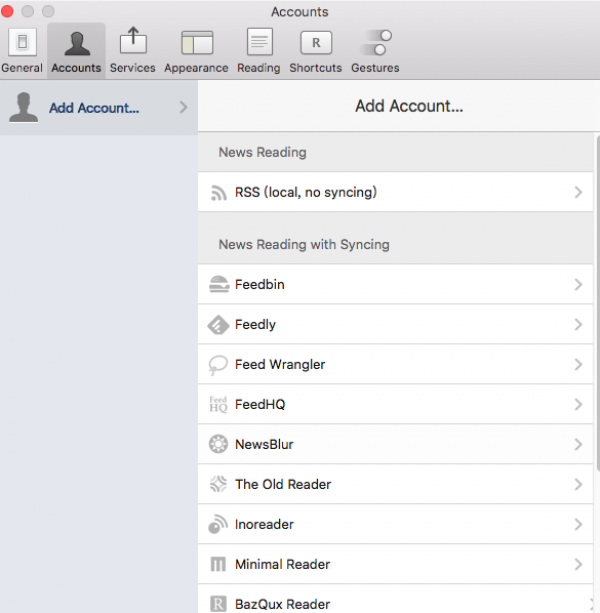Viewport: 600px width, 613px height.
Task: Open the General preferences icon
Action: (22, 42)
